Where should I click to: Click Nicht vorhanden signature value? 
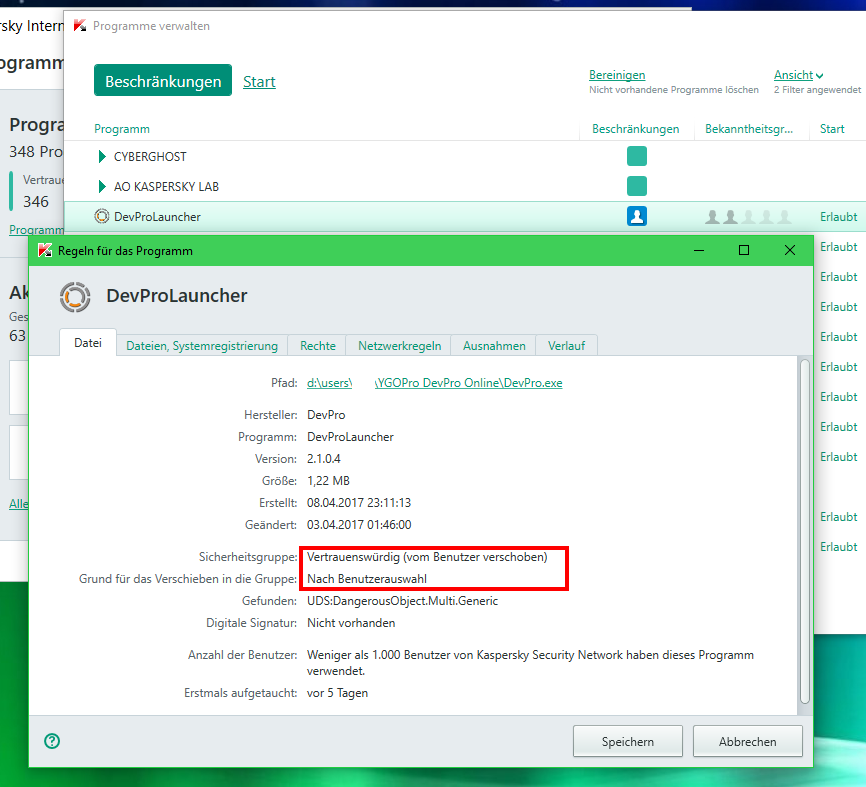(351, 622)
